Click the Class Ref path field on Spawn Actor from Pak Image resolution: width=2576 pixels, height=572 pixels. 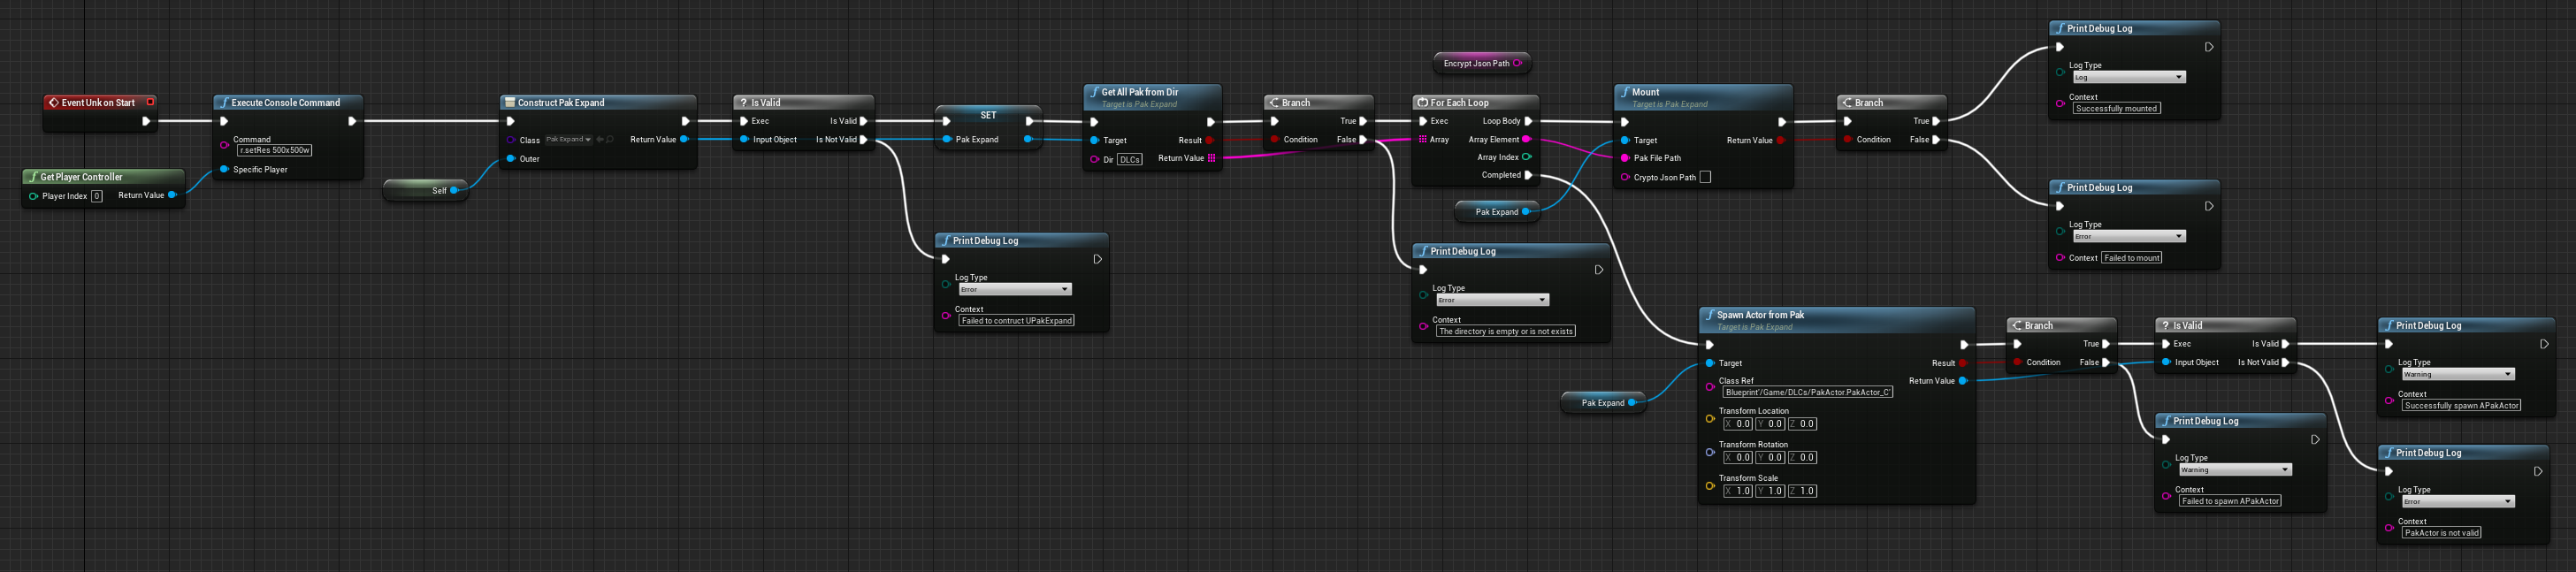tap(1807, 392)
